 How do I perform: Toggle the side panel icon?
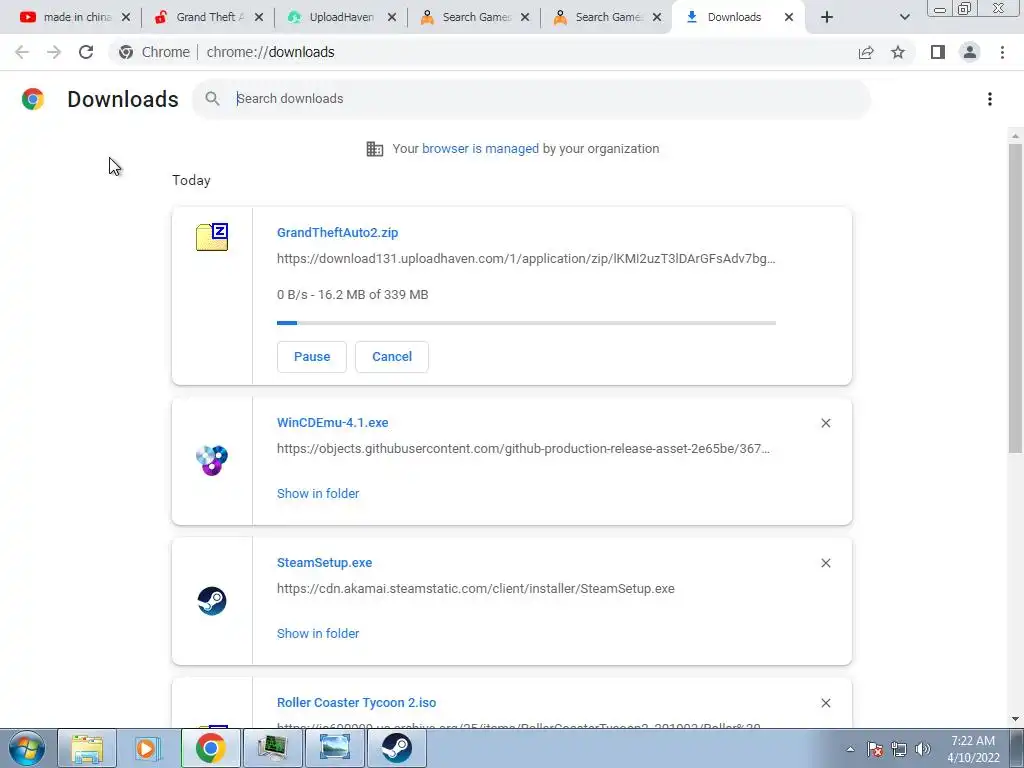point(938,52)
